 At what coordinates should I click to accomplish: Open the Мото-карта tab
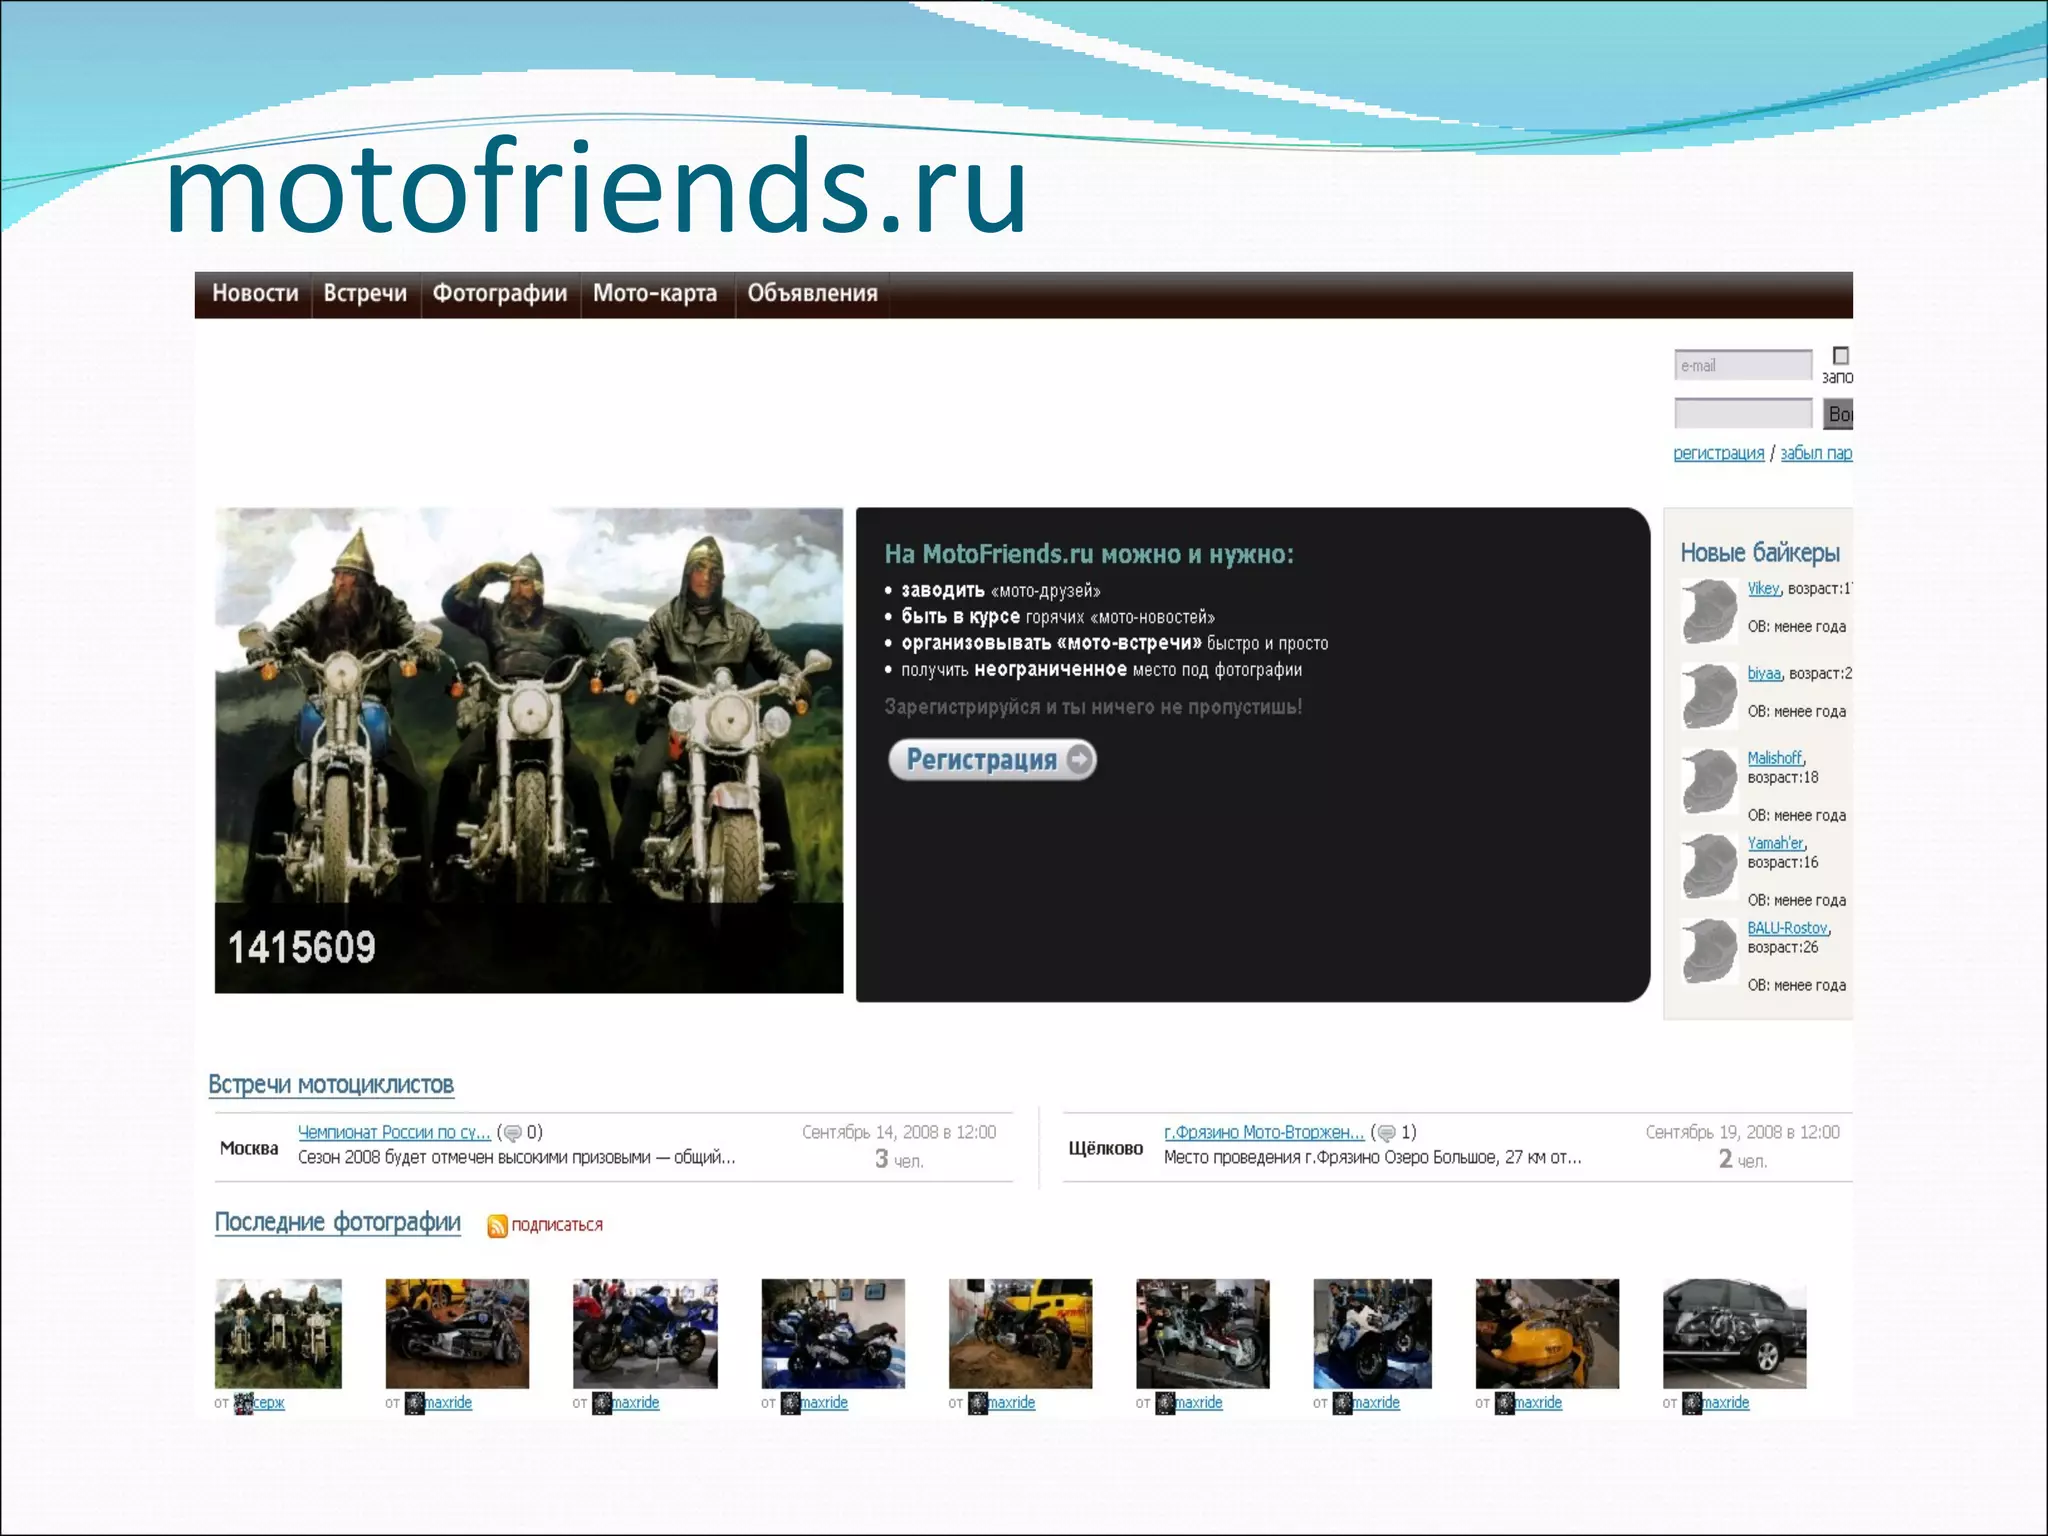click(655, 293)
